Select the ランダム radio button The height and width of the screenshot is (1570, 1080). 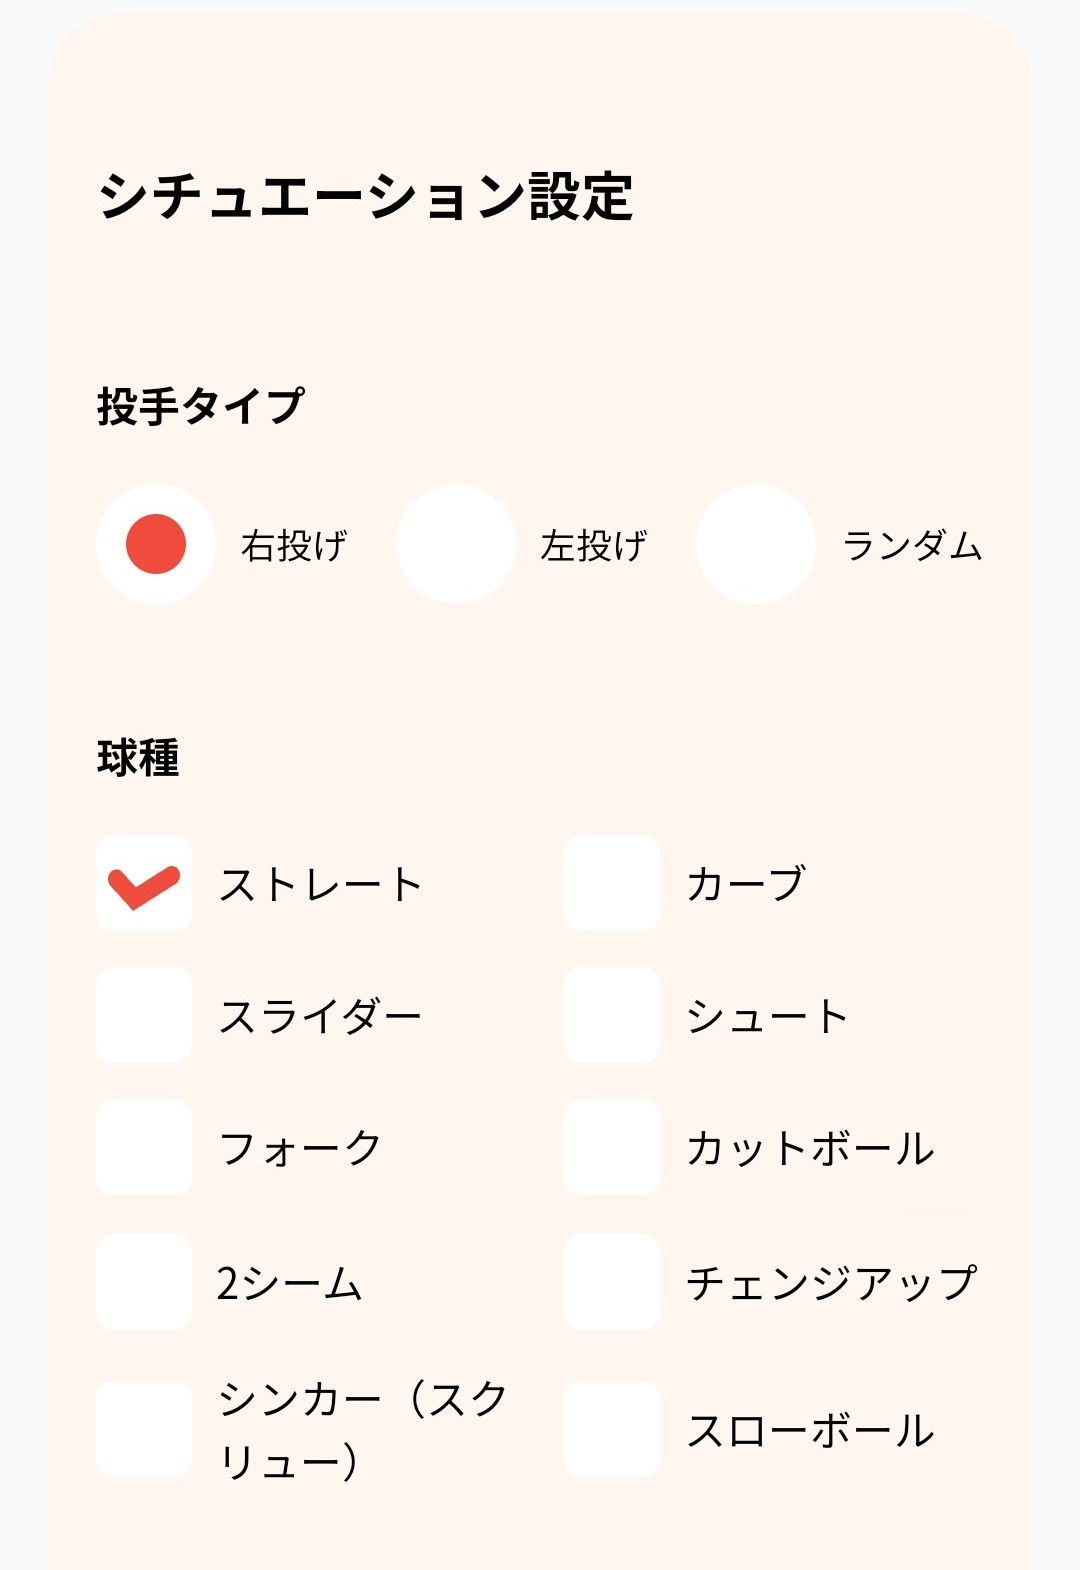(756, 544)
